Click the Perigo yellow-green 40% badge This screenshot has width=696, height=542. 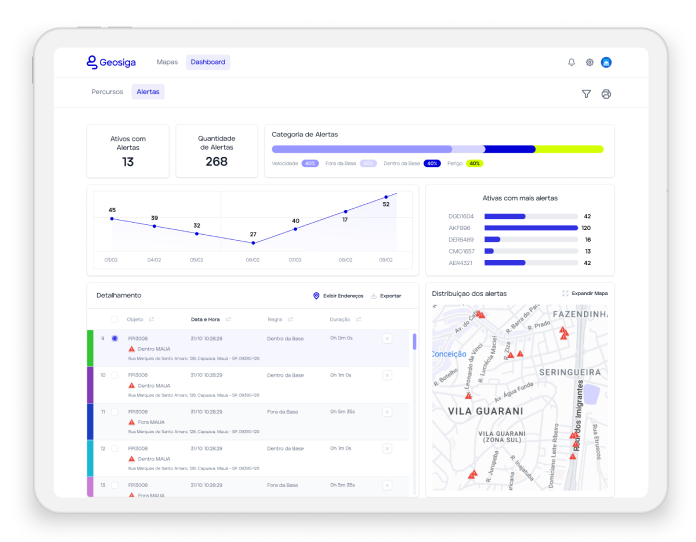click(475, 163)
